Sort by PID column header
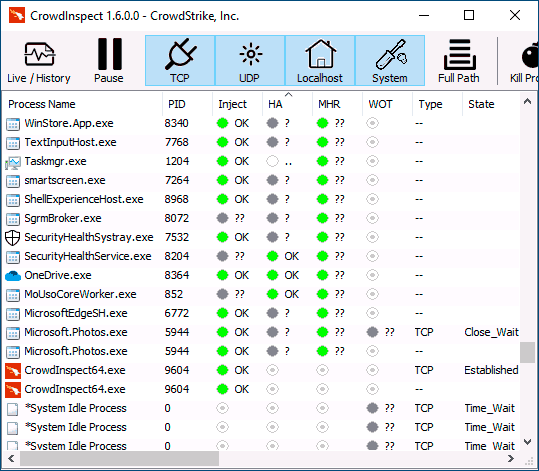The height and width of the screenshot is (471, 539). [187, 104]
